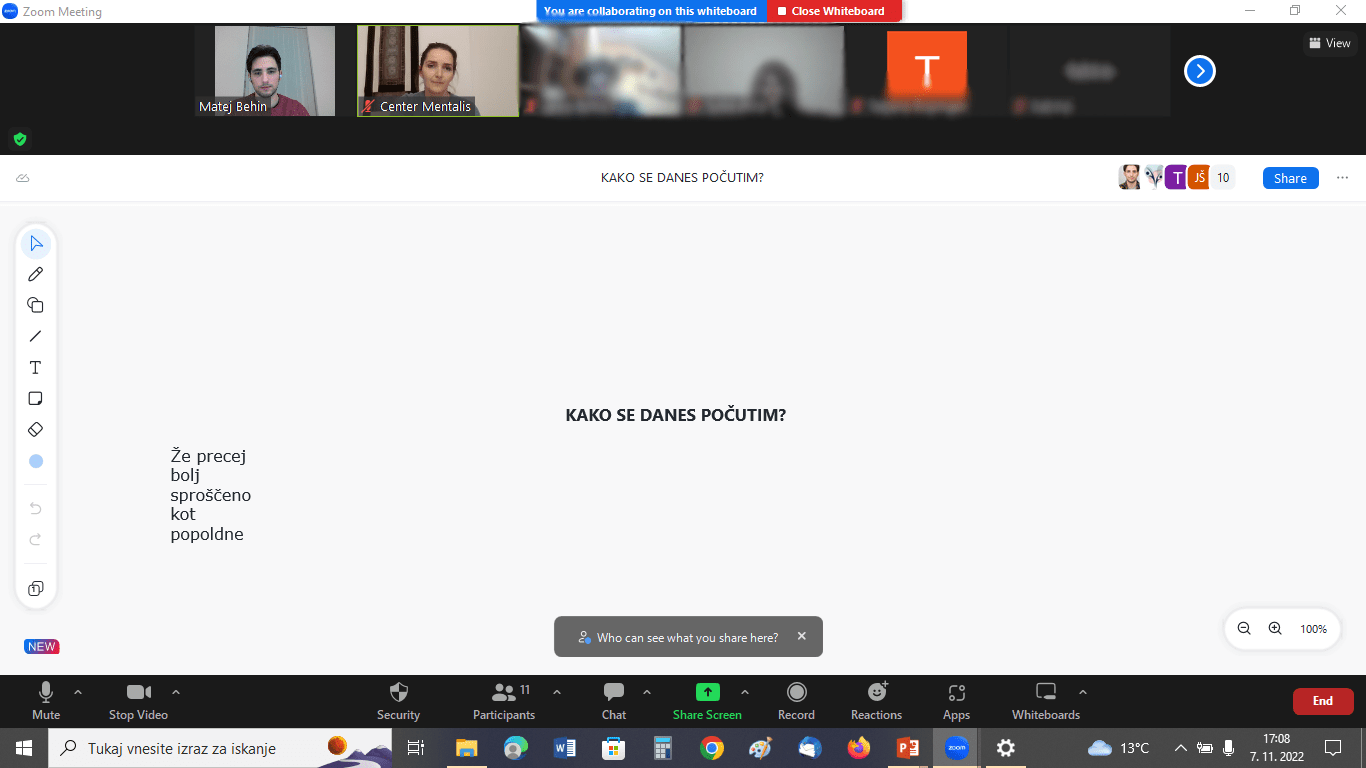Start recording with Record button

(x=796, y=700)
